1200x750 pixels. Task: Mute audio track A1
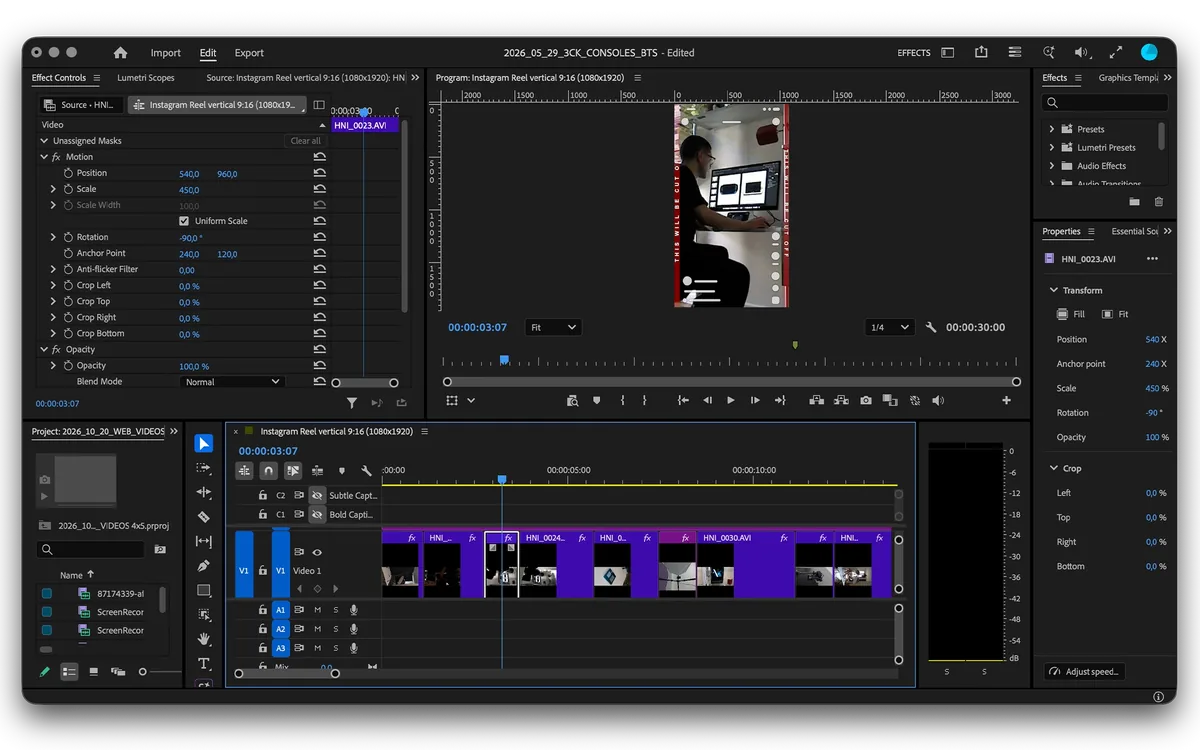coord(317,610)
